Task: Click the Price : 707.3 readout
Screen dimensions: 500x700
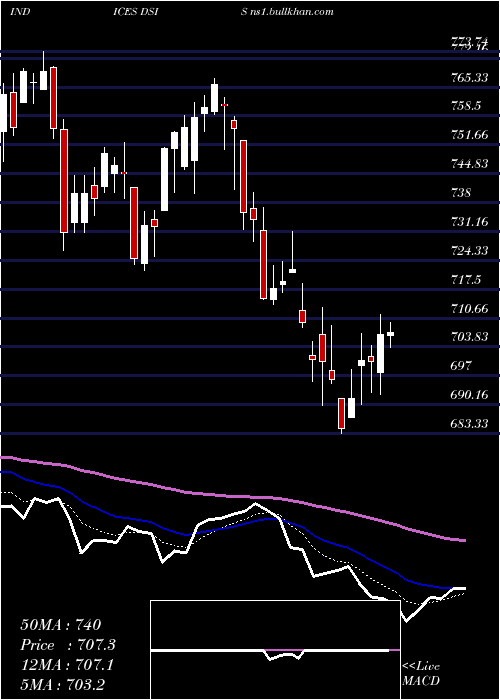Action: pos(68,645)
